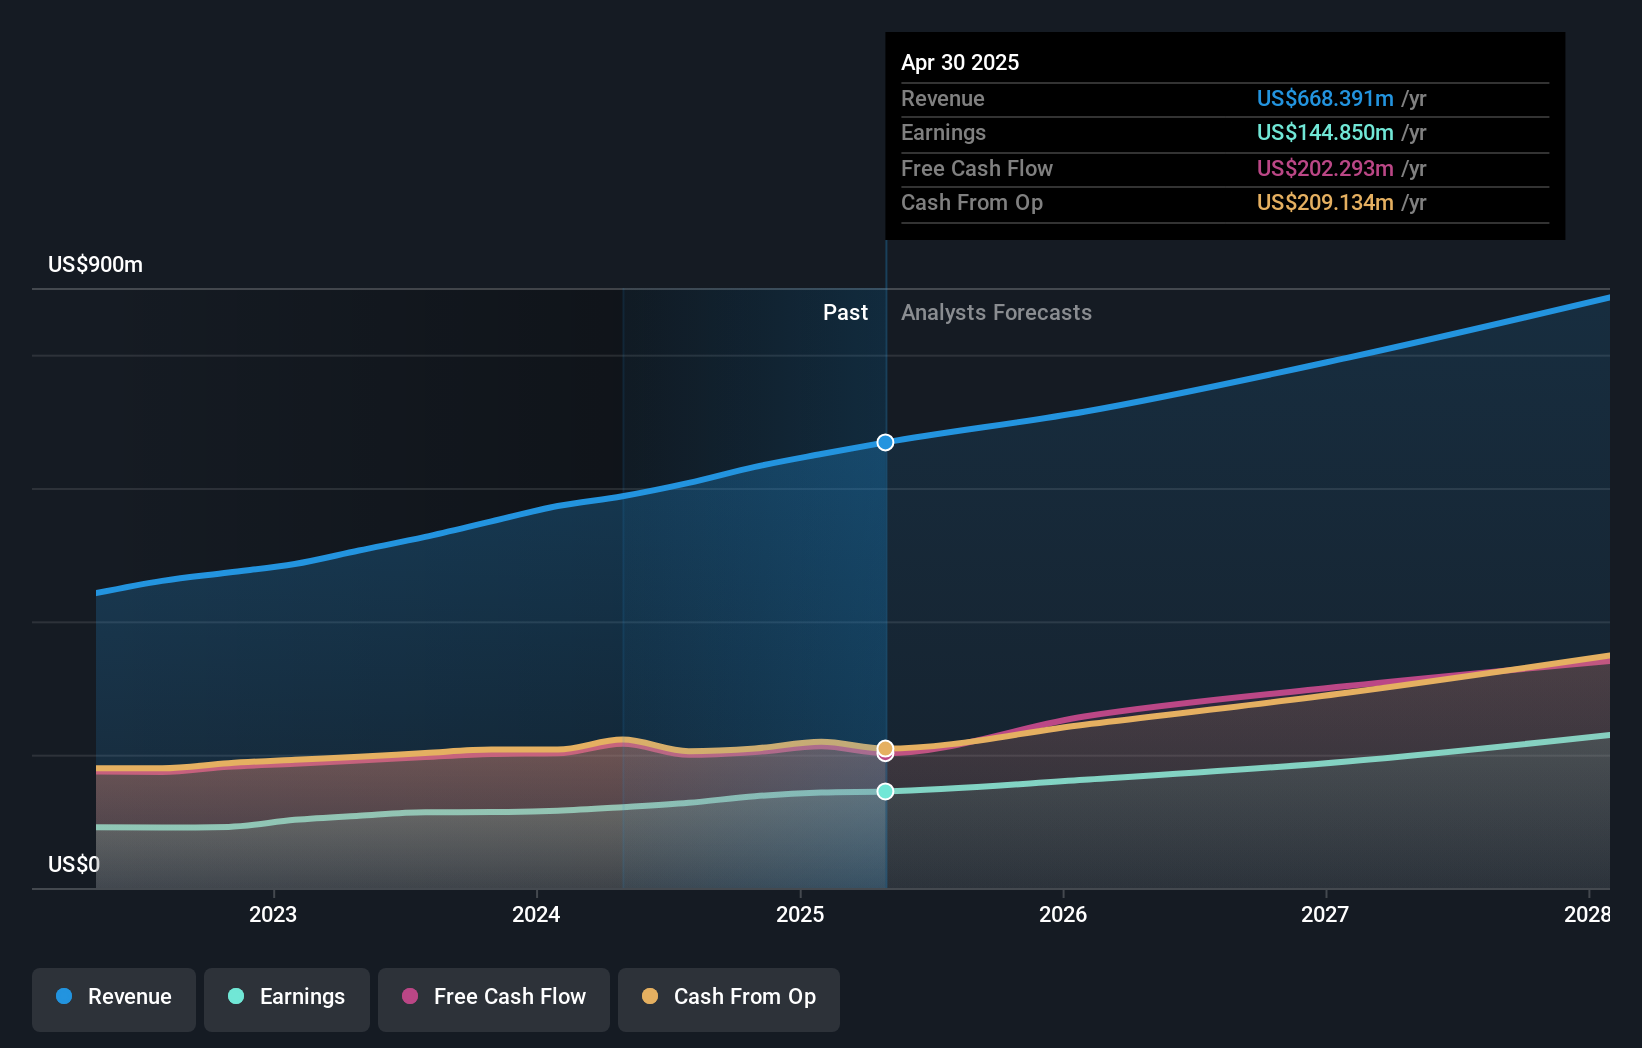Viewport: 1642px width, 1048px height.
Task: Select the 2025 x-axis label
Action: (x=800, y=914)
